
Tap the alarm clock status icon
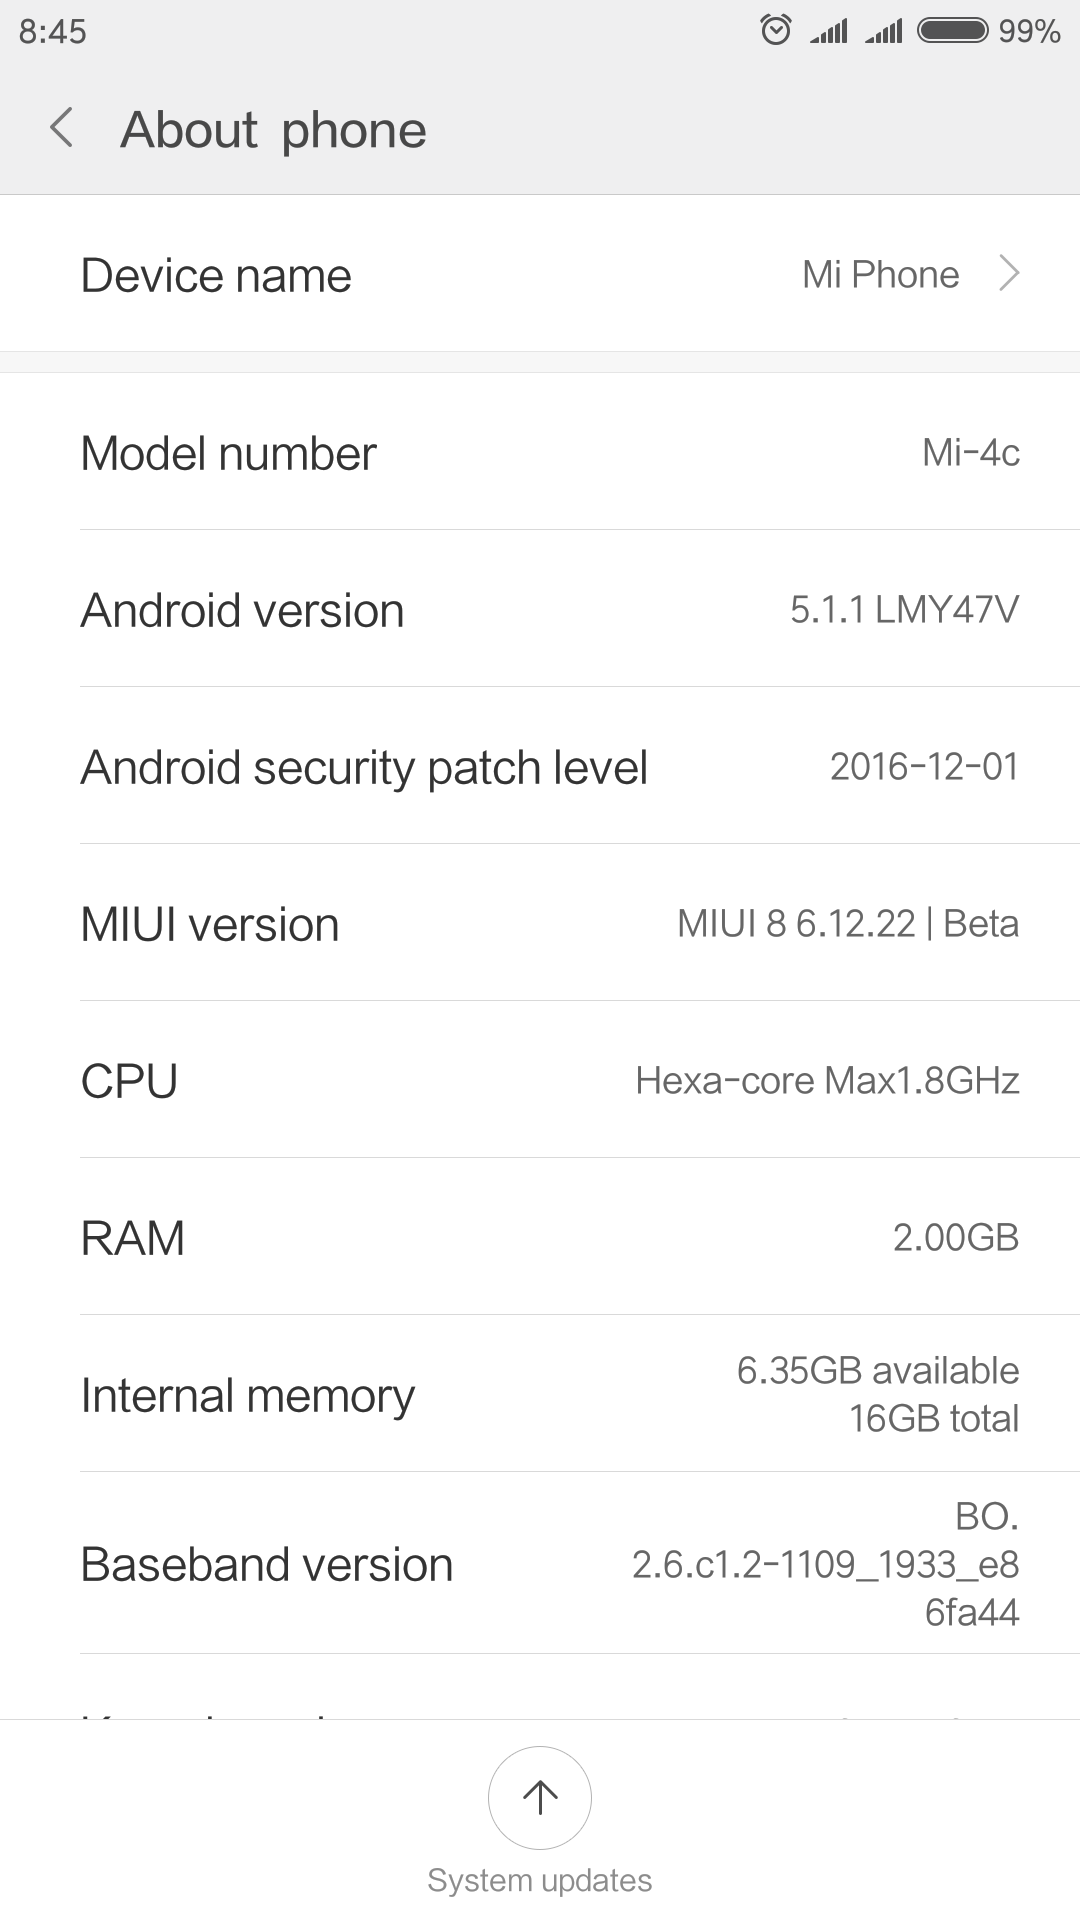pyautogui.click(x=776, y=30)
